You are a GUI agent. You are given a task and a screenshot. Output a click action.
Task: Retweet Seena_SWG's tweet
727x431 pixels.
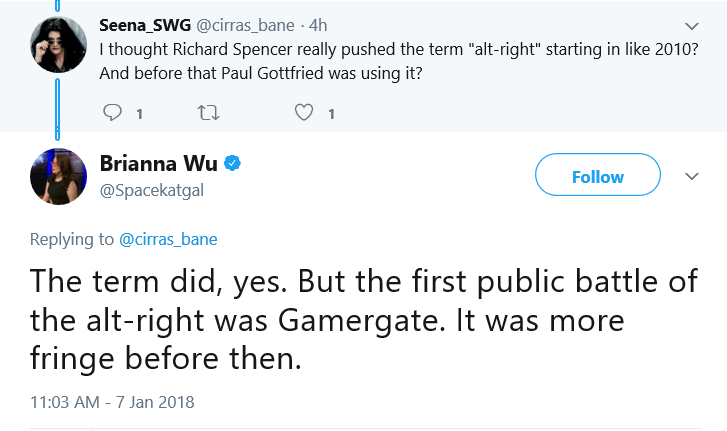(x=208, y=113)
